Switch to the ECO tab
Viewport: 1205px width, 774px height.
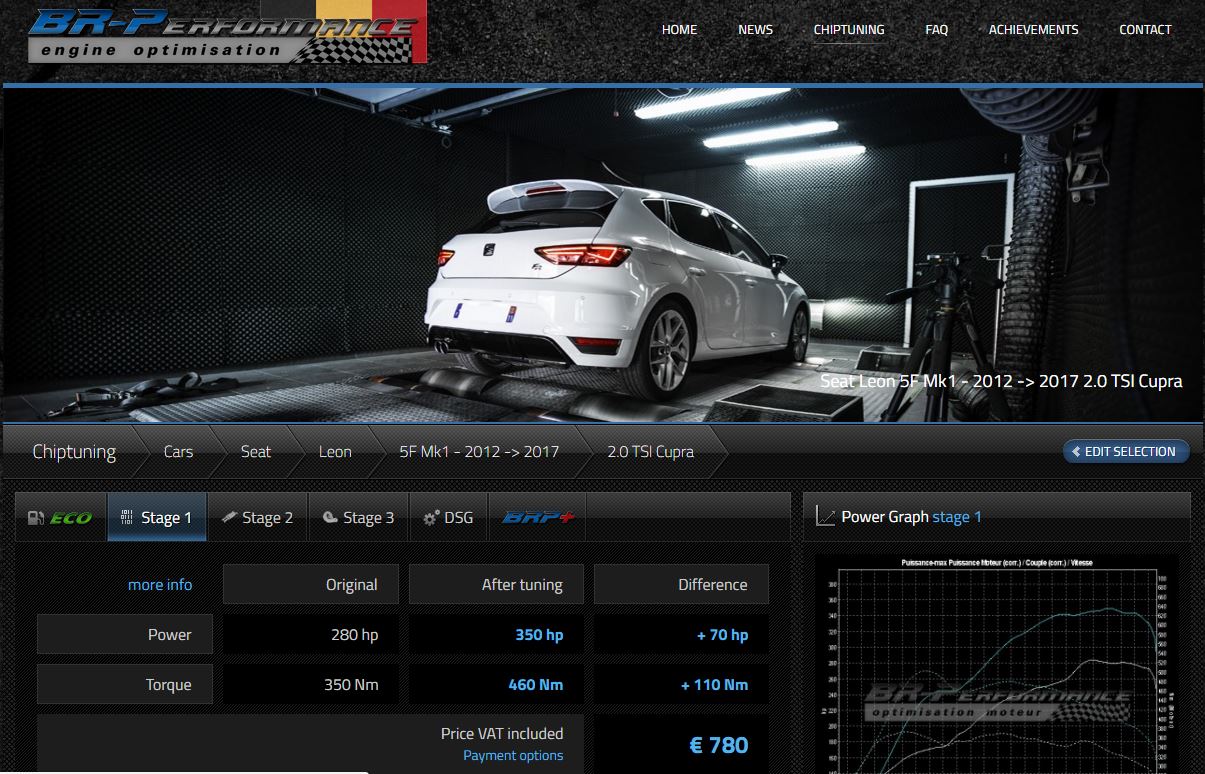coord(61,517)
